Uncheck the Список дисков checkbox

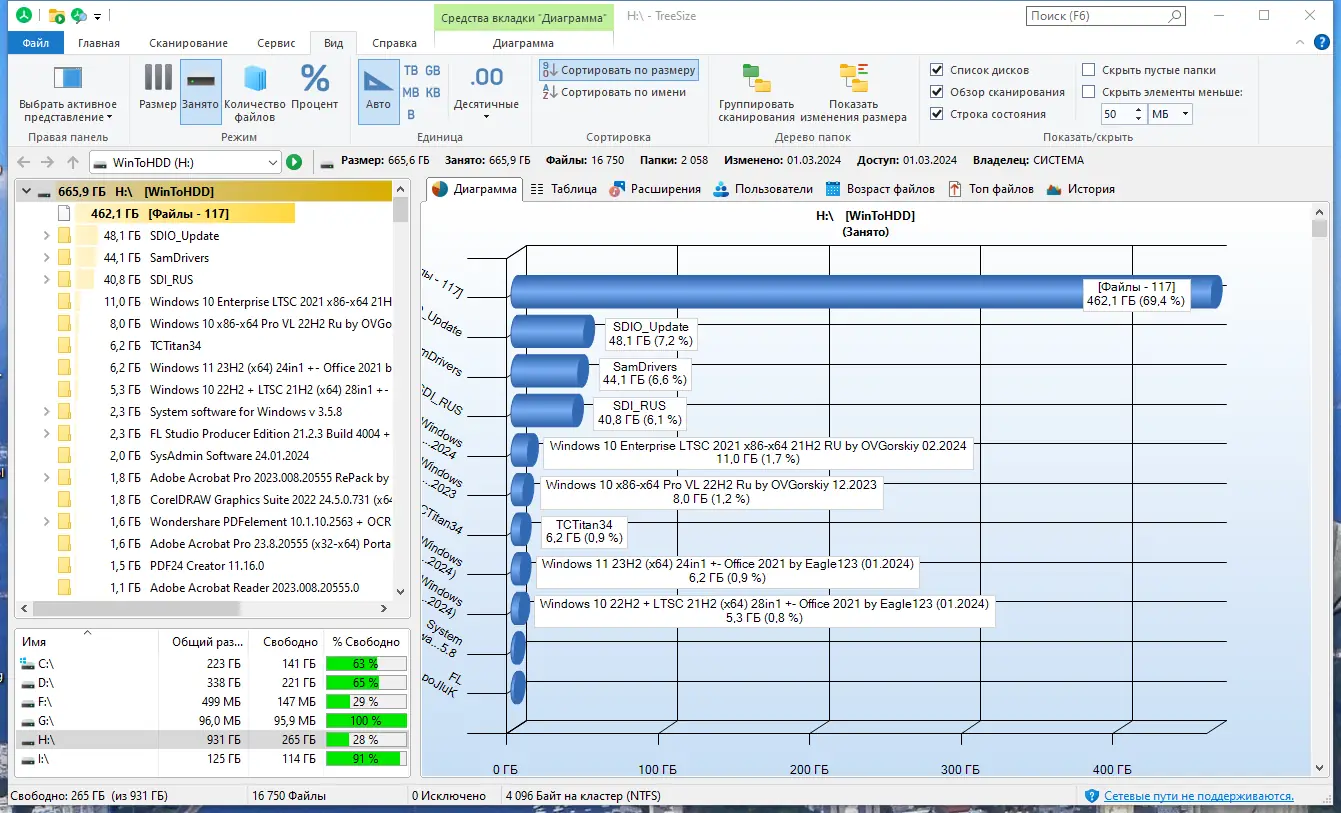pos(937,70)
